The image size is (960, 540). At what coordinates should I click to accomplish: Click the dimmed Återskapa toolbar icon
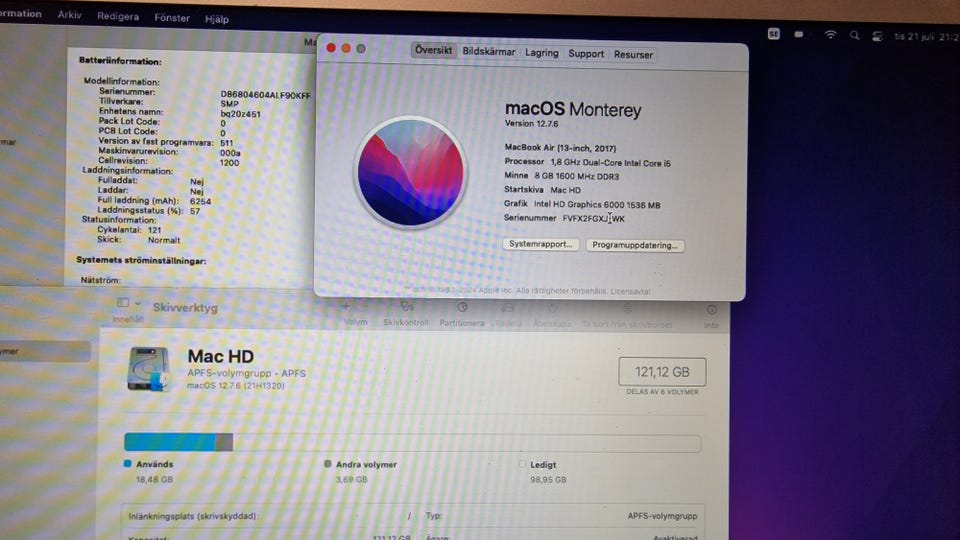click(x=552, y=309)
